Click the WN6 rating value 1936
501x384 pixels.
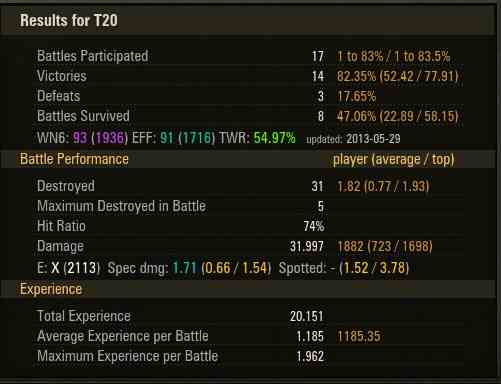coord(110,138)
